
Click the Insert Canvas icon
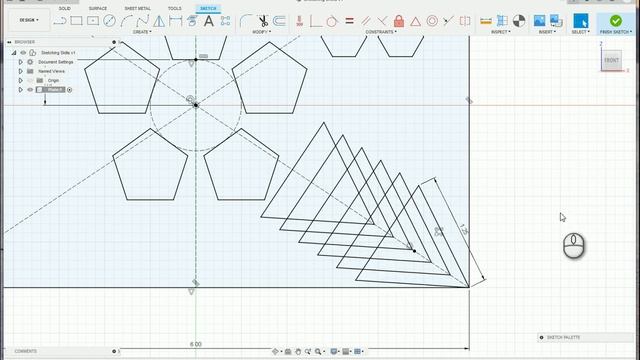point(556,21)
